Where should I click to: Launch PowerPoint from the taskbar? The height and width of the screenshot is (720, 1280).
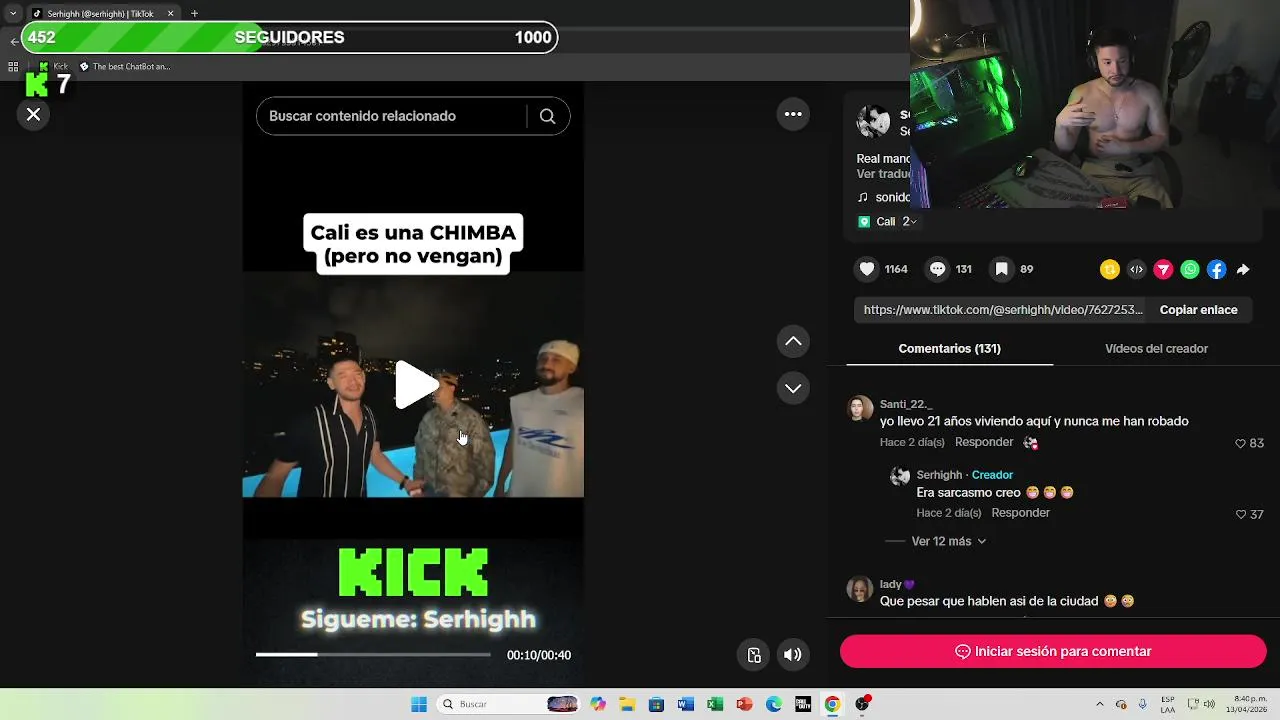[x=744, y=704]
